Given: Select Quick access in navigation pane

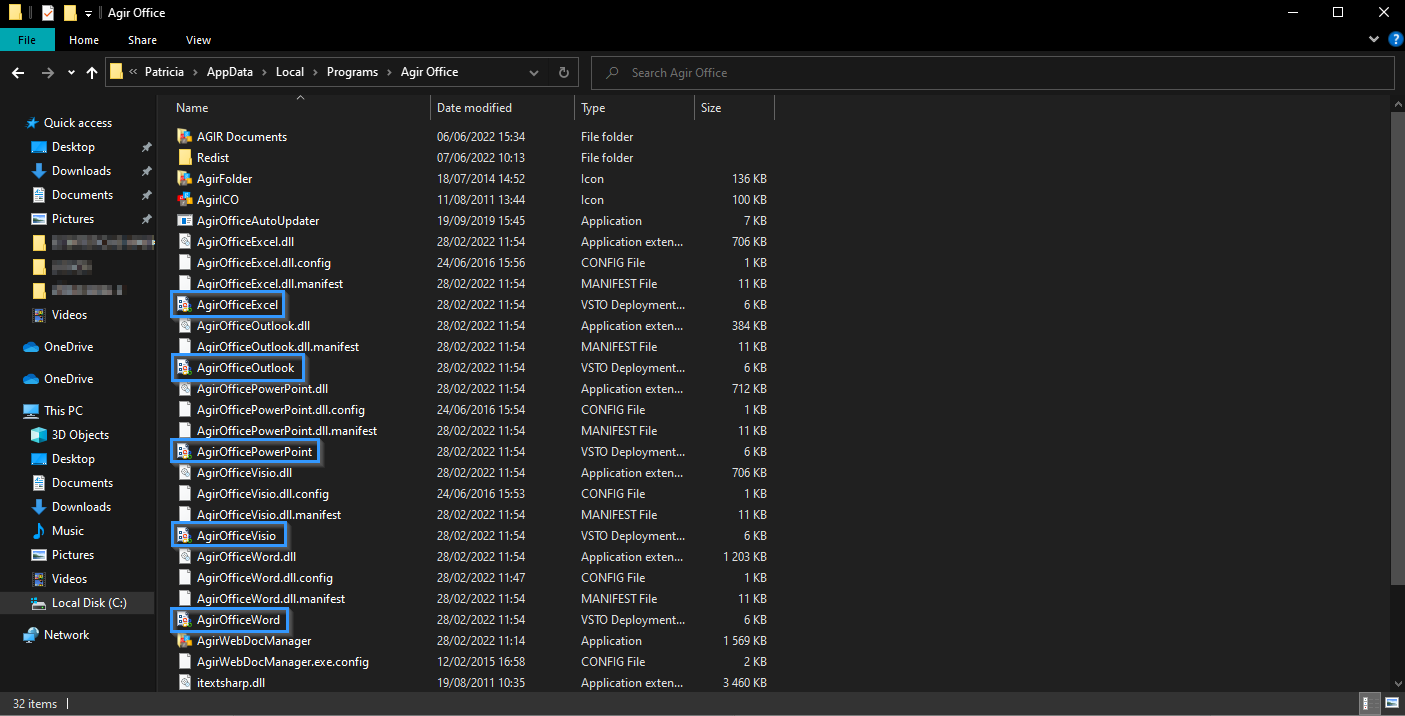Looking at the screenshot, I should pos(78,123).
